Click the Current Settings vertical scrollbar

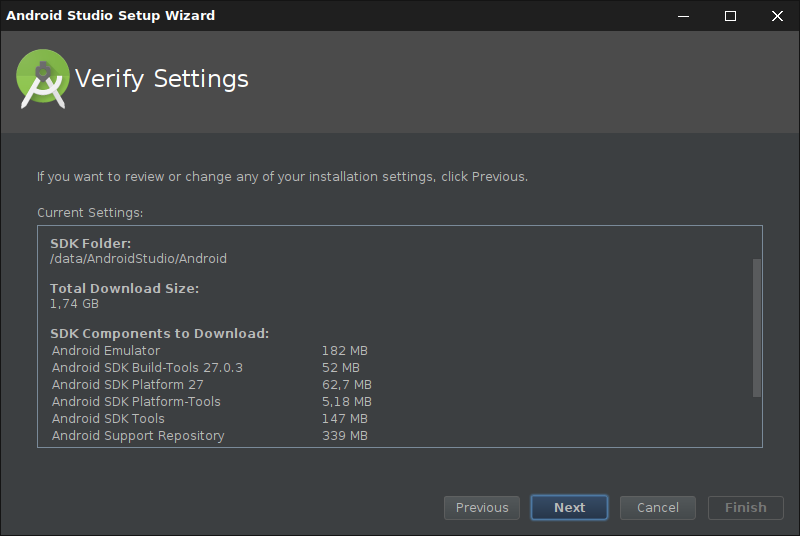(757, 328)
